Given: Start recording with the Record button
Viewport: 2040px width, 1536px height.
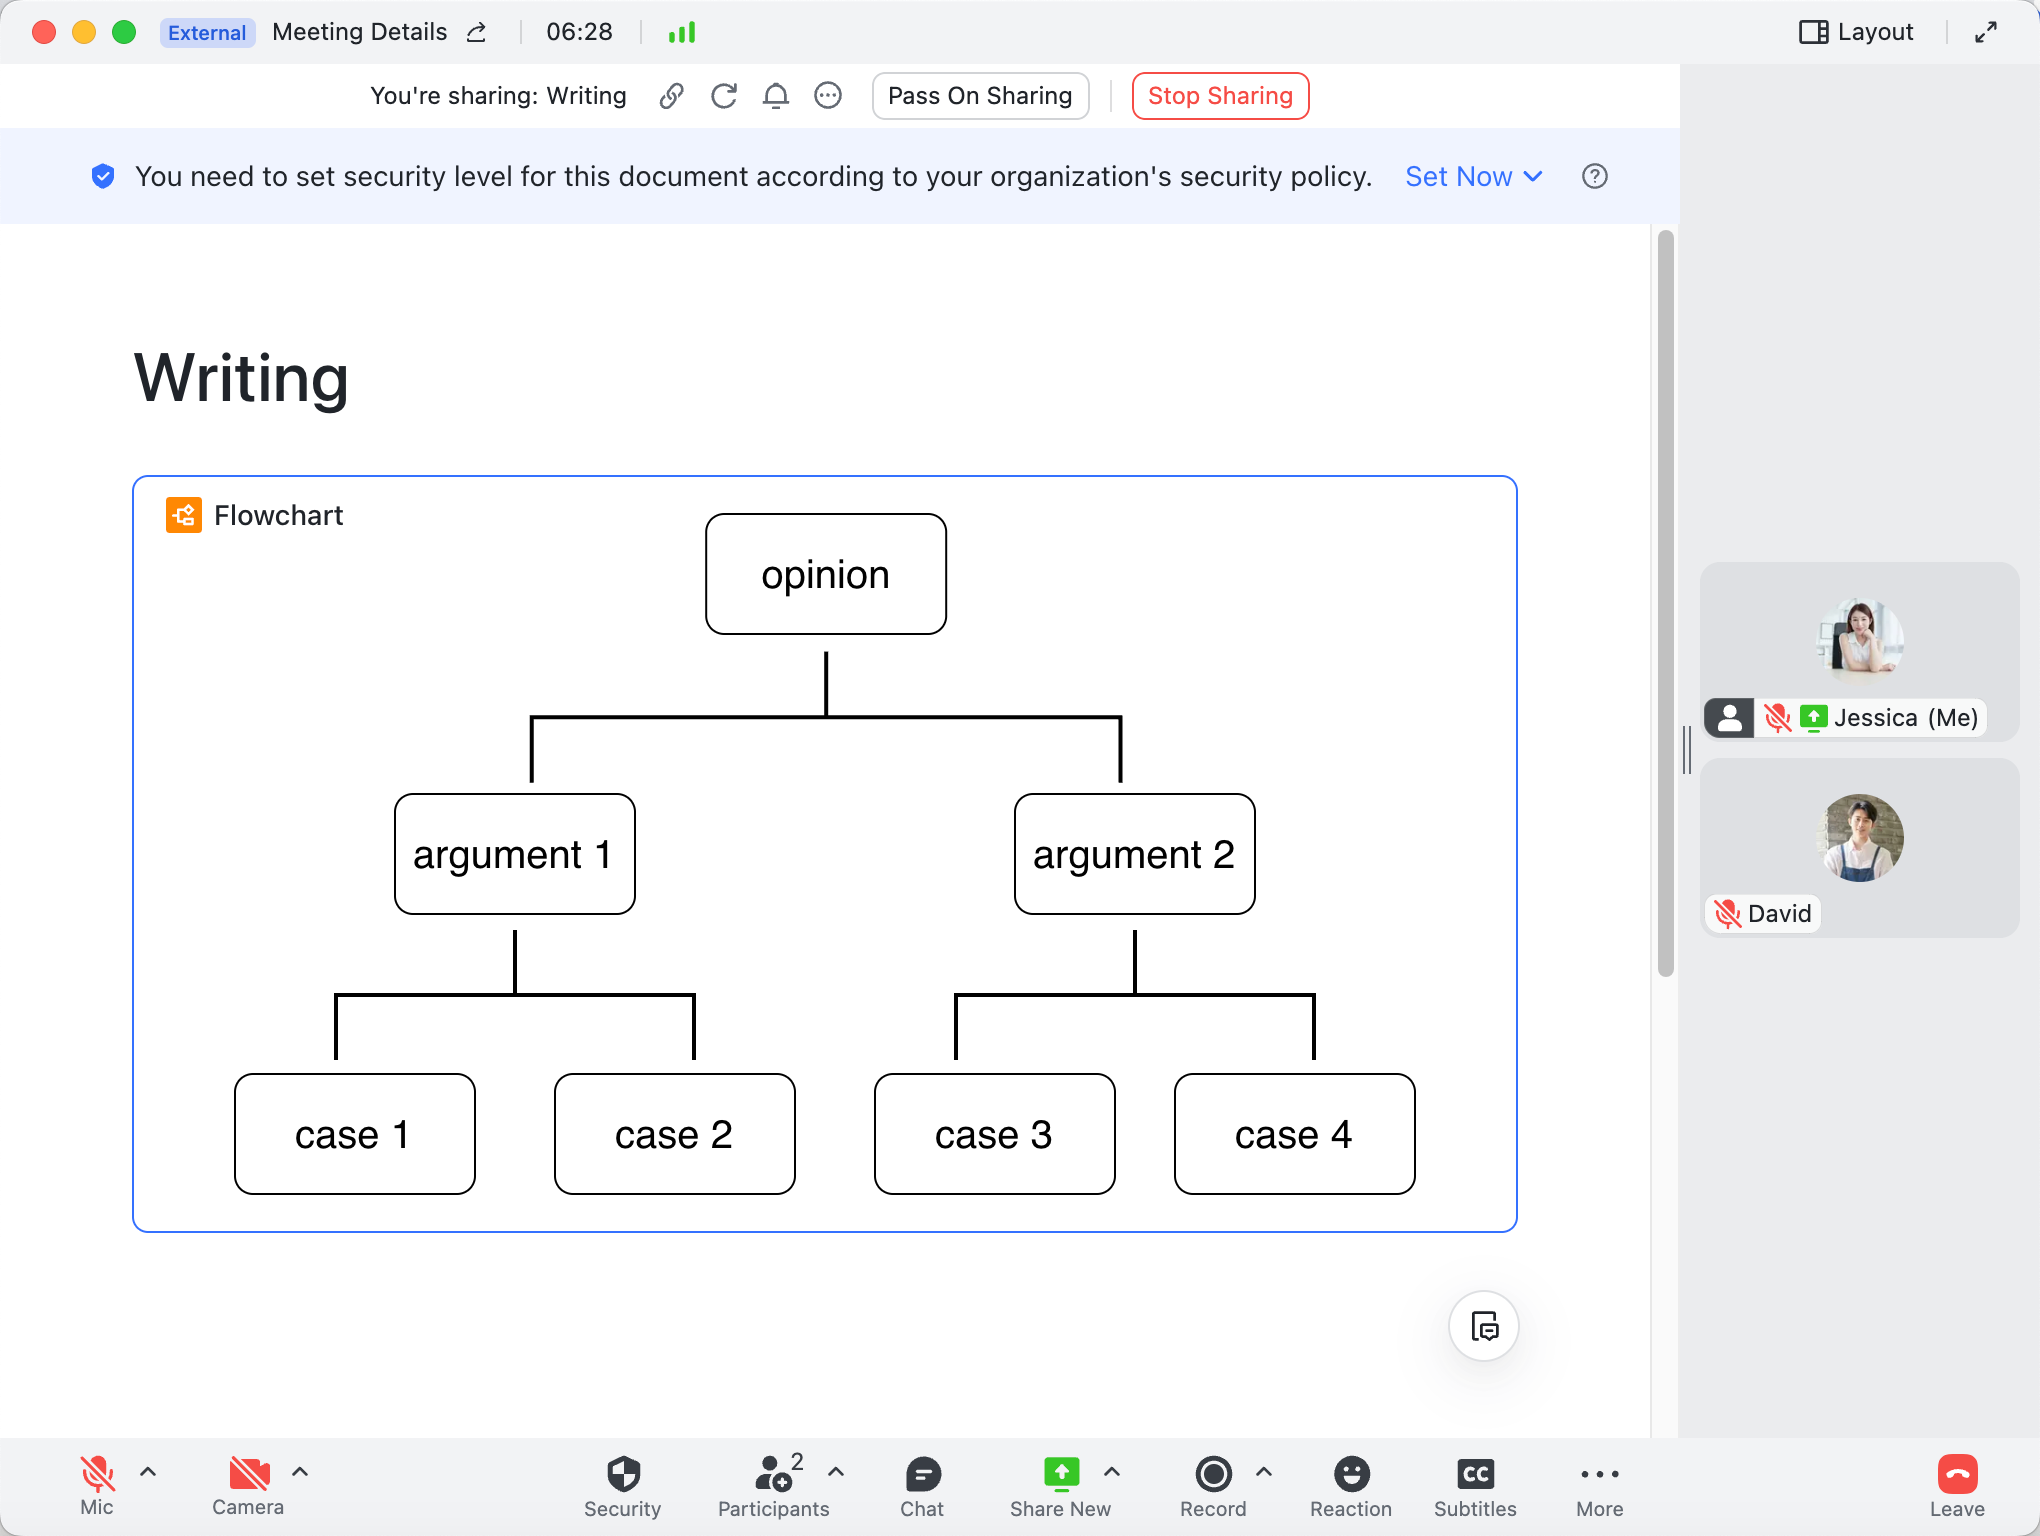Looking at the screenshot, I should pos(1213,1488).
